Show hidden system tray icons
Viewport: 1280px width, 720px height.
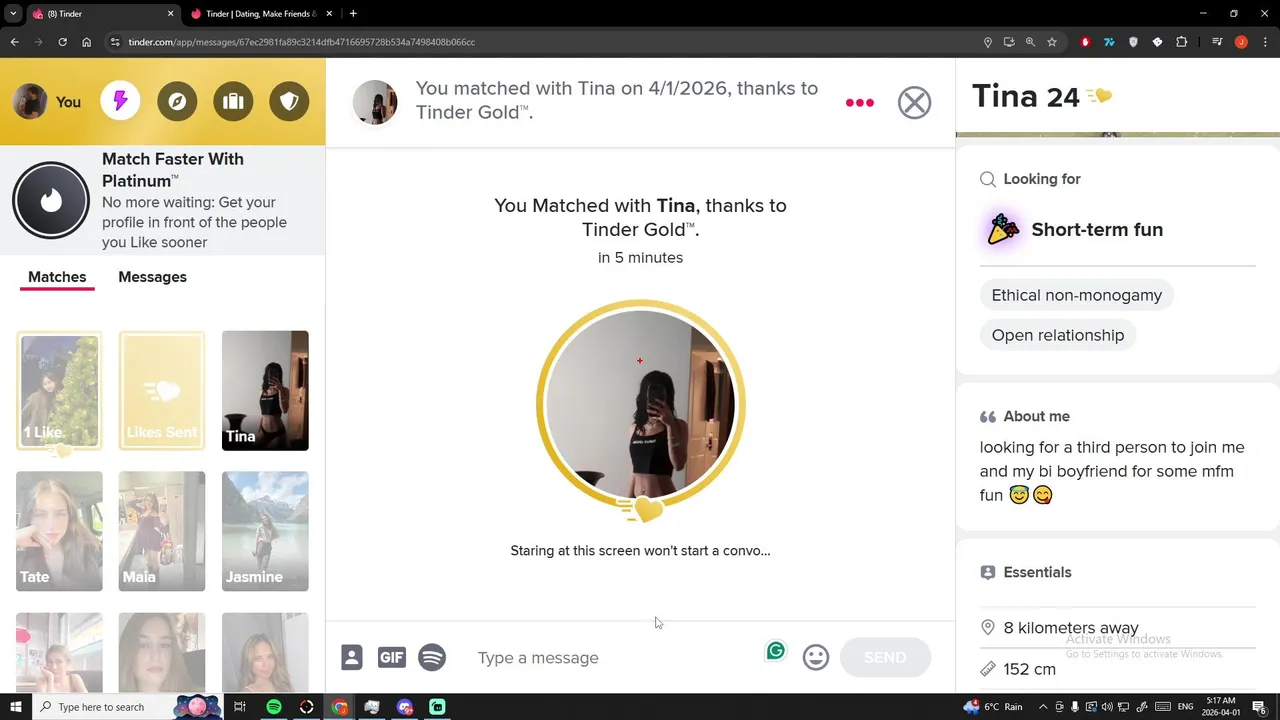pos(1043,707)
